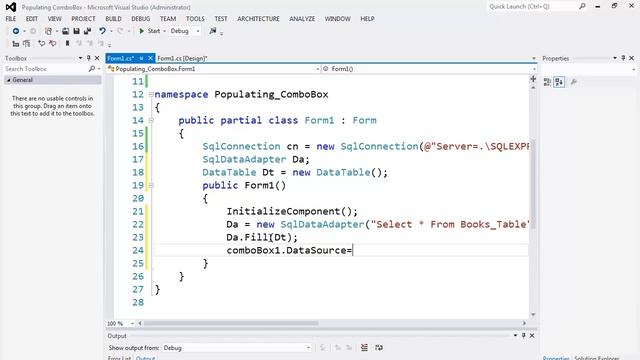640x360 pixels.
Task: Open the Show output from Debug dropdown
Action: [x=237, y=348]
